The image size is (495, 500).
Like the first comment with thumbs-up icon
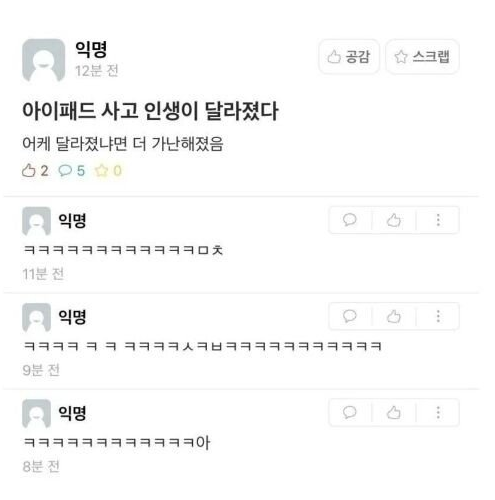394,220
